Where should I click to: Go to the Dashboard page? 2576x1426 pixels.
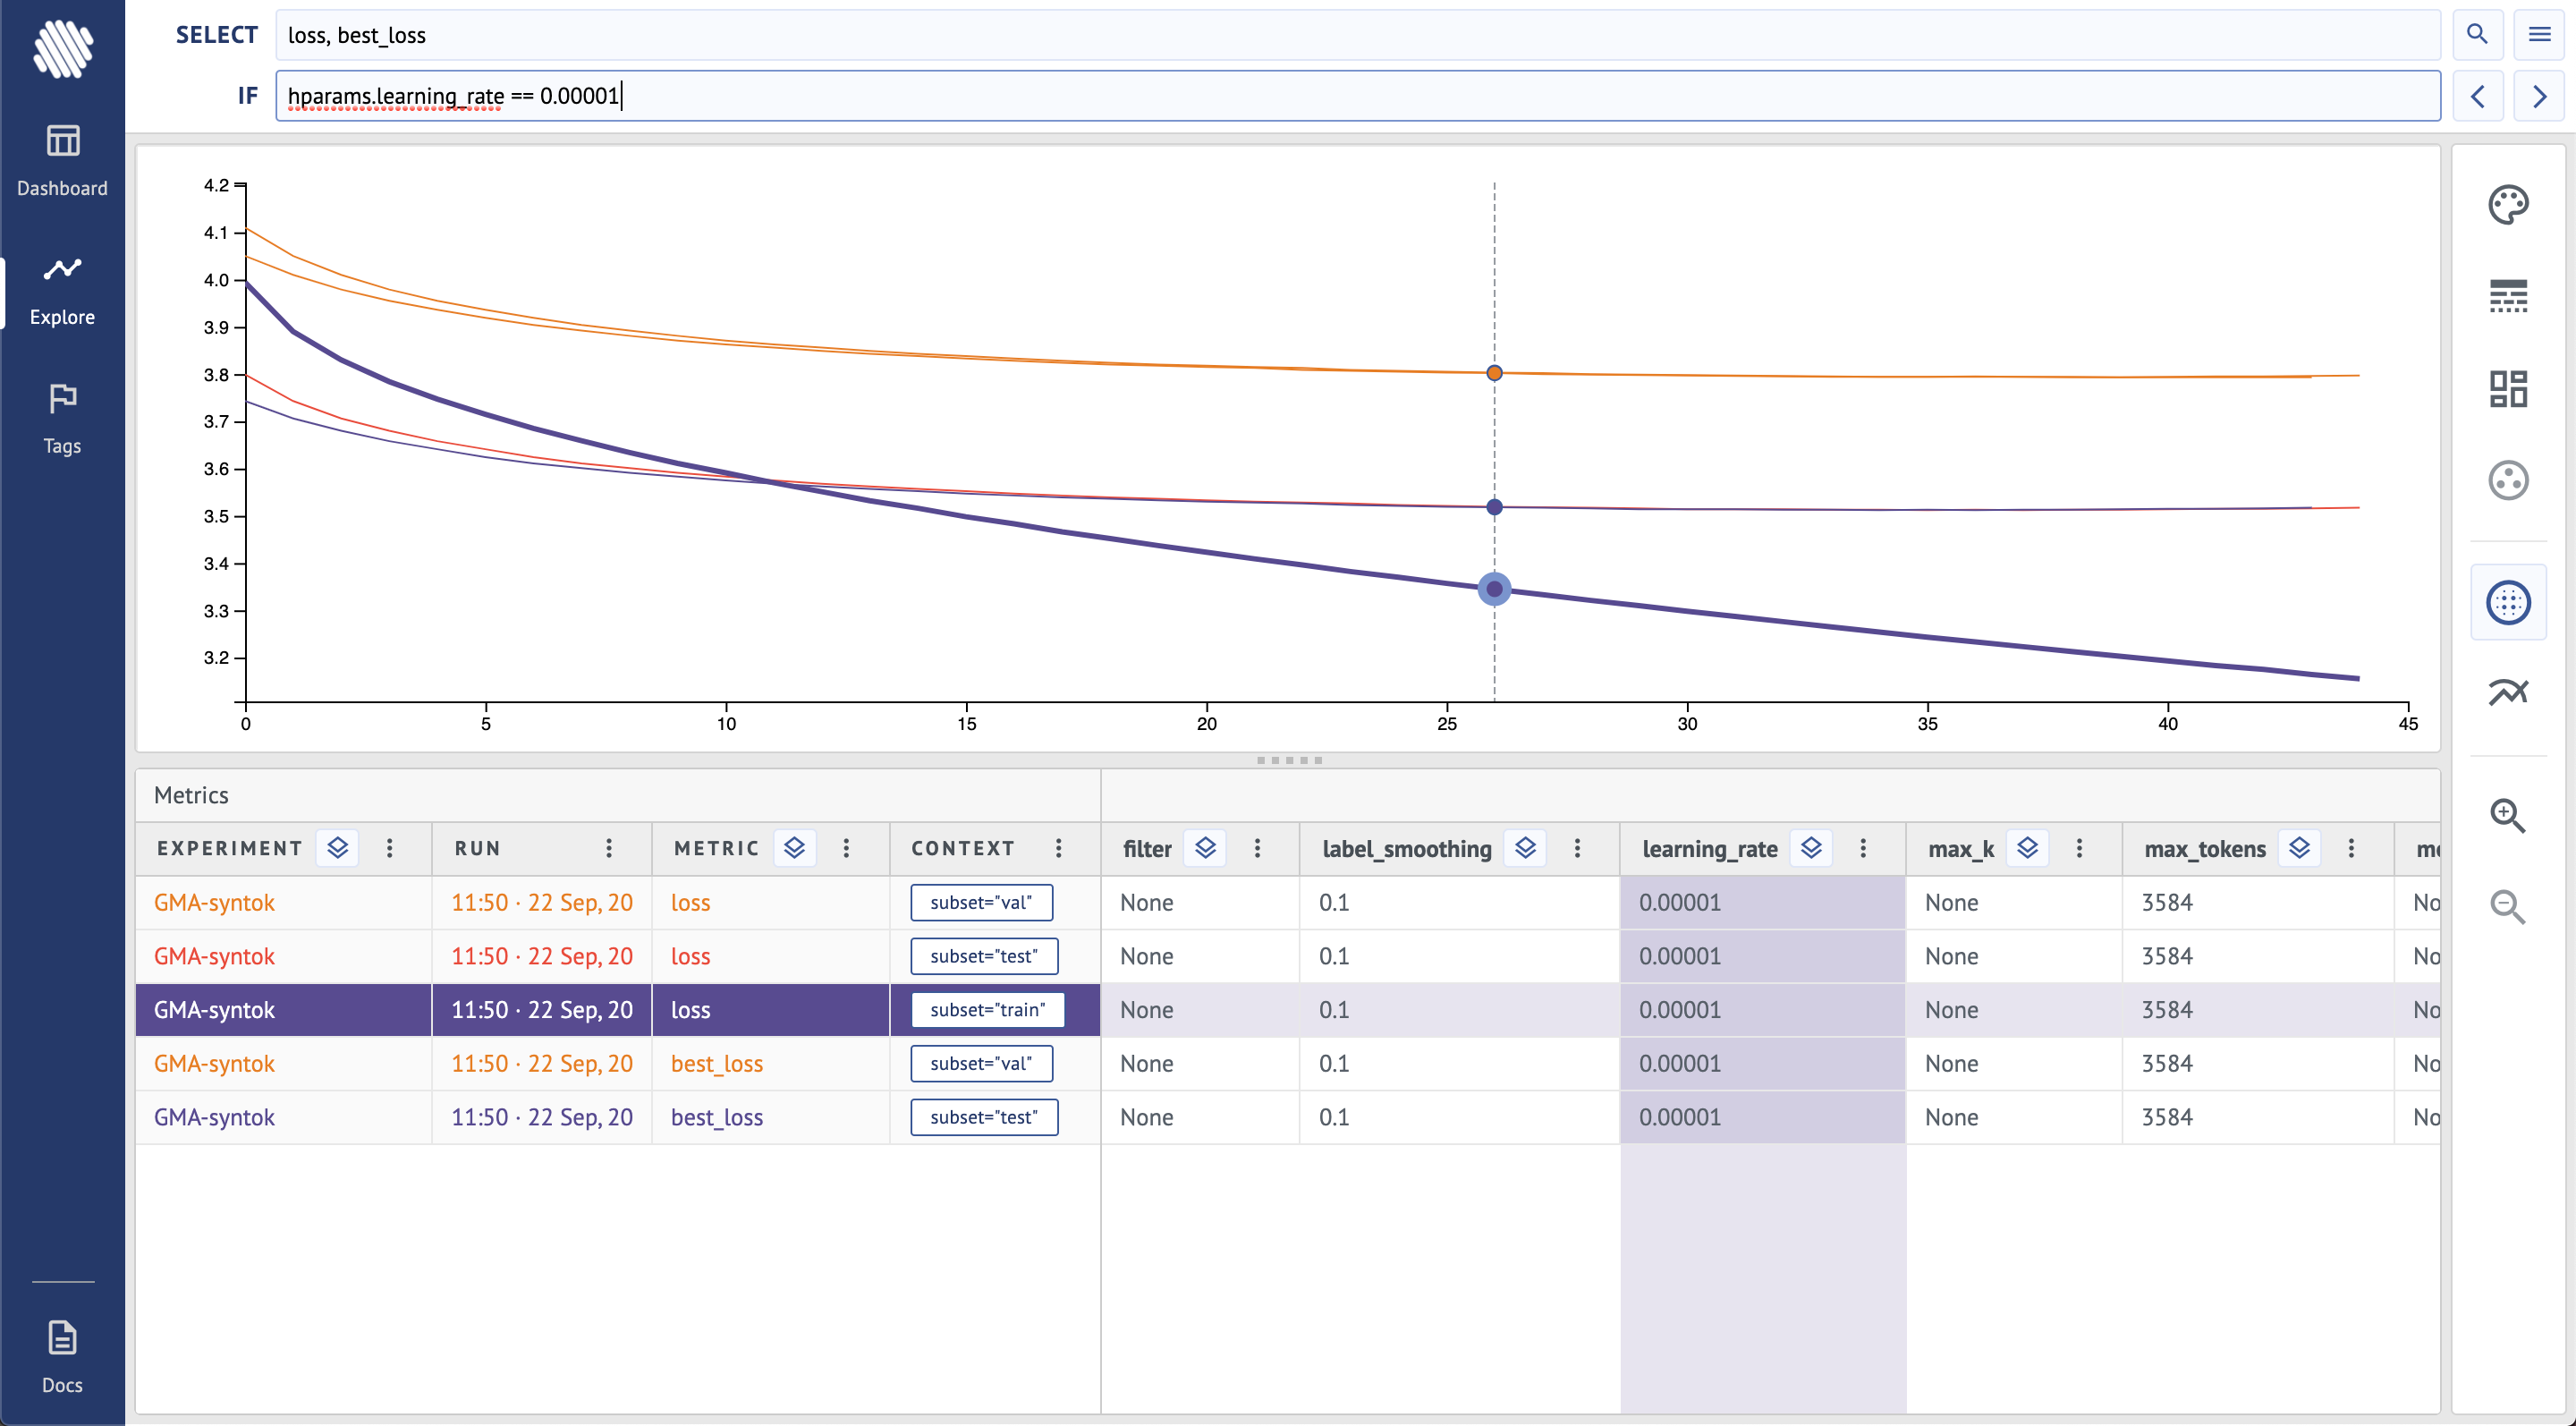point(62,160)
